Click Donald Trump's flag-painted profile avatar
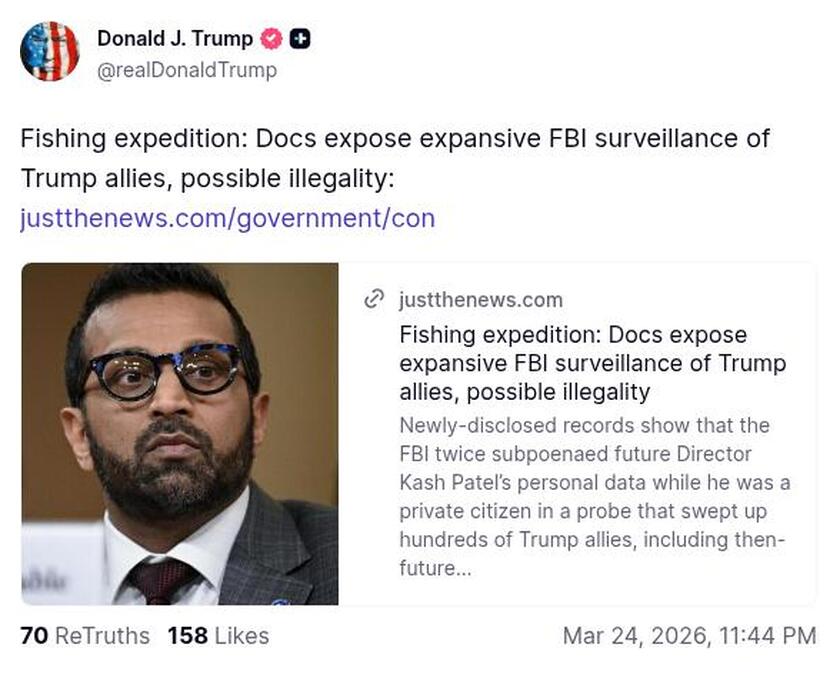 pos(50,50)
